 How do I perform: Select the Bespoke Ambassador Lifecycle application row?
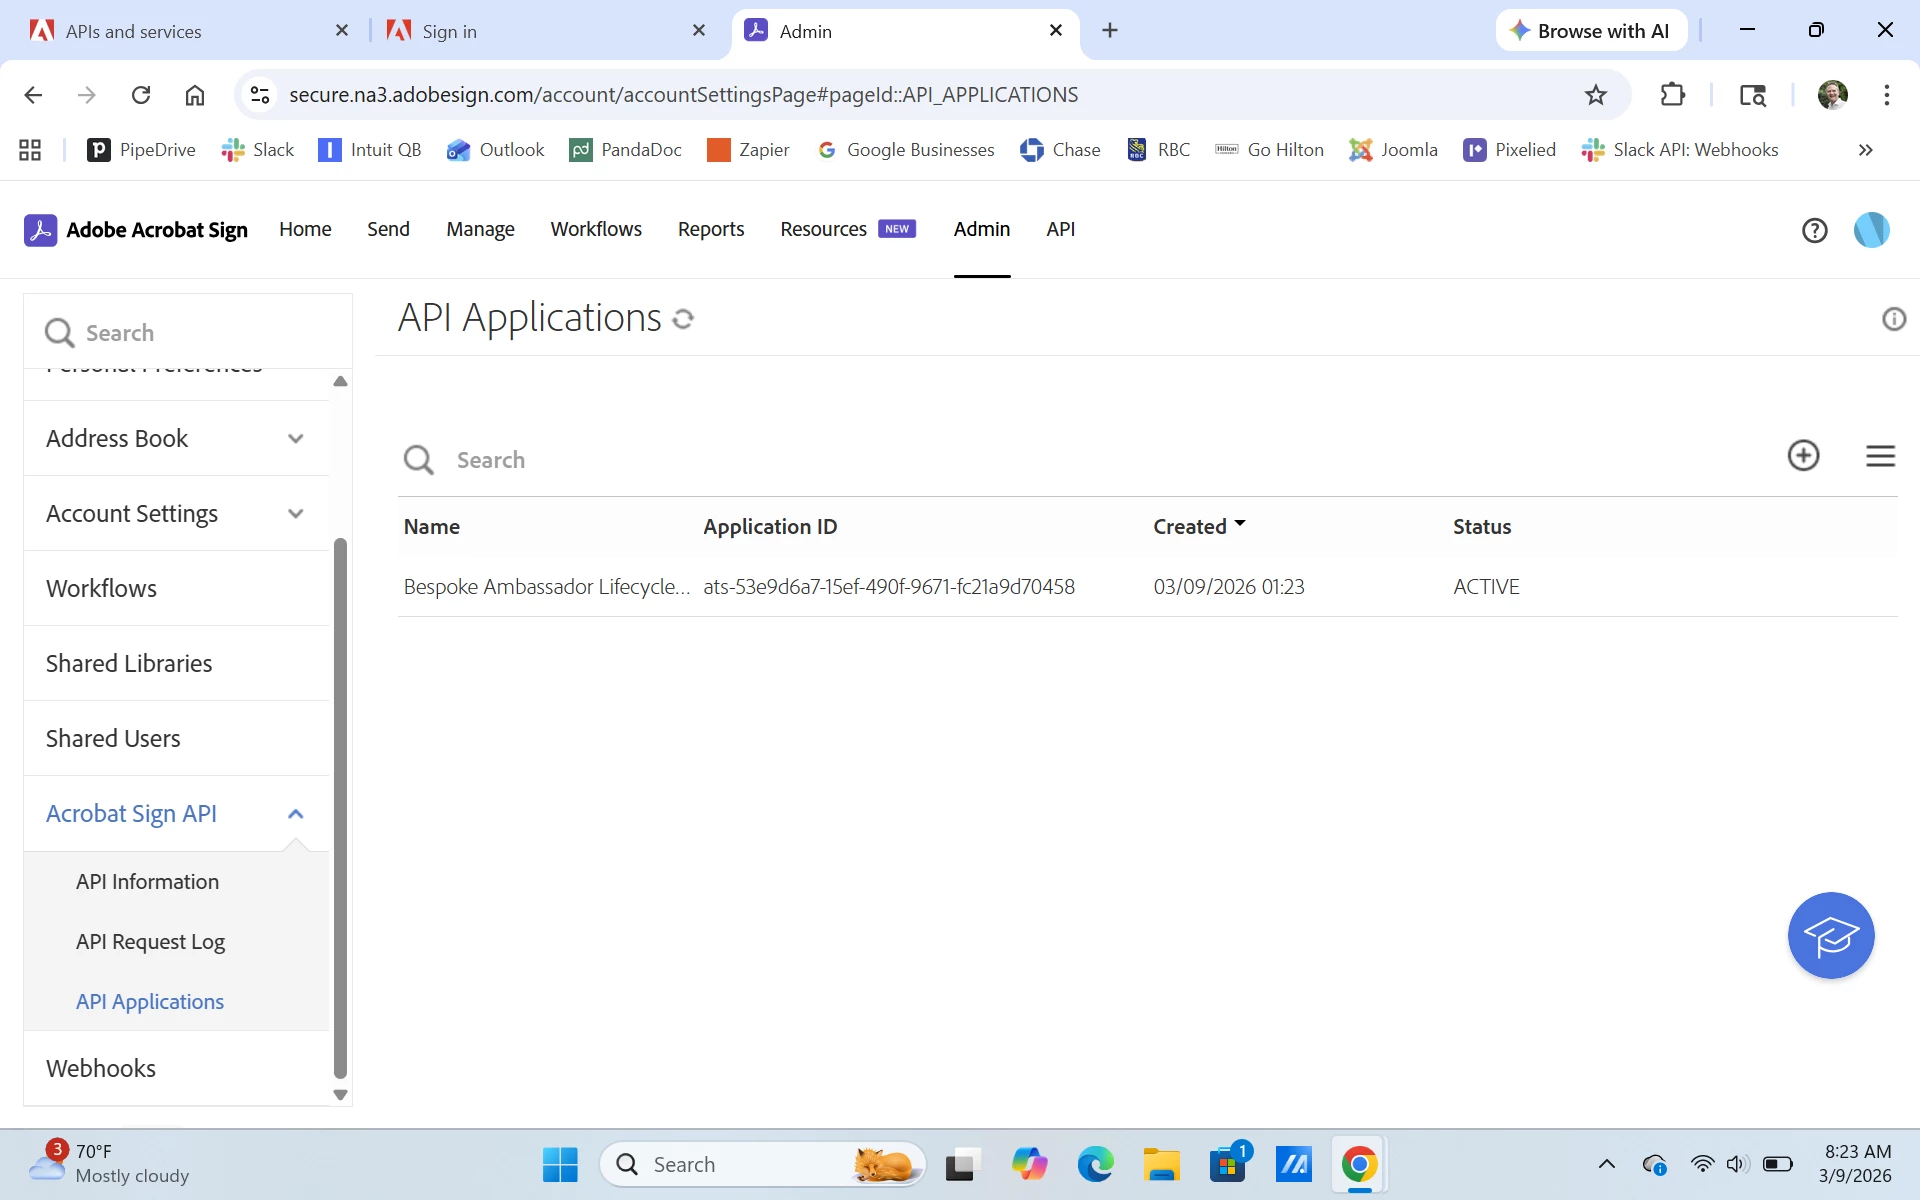pos(546,587)
